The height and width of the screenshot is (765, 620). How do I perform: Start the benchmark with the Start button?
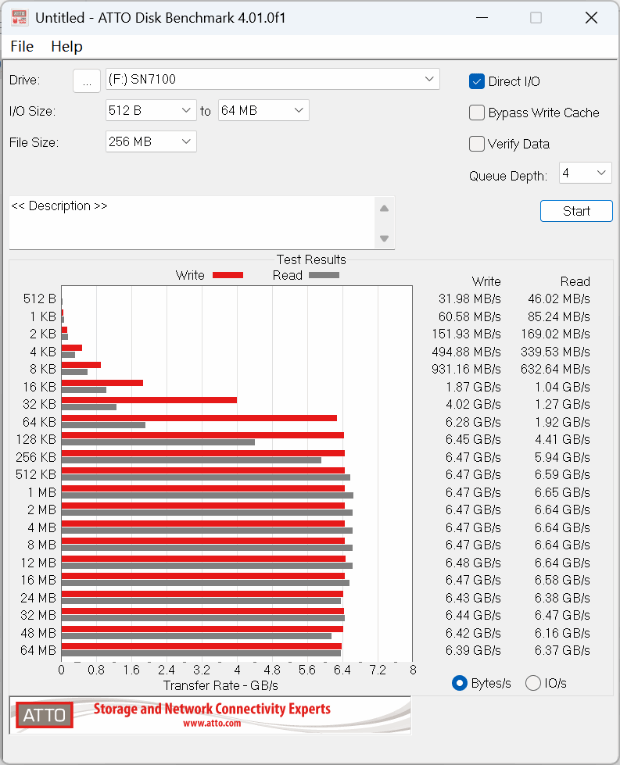pyautogui.click(x=576, y=211)
